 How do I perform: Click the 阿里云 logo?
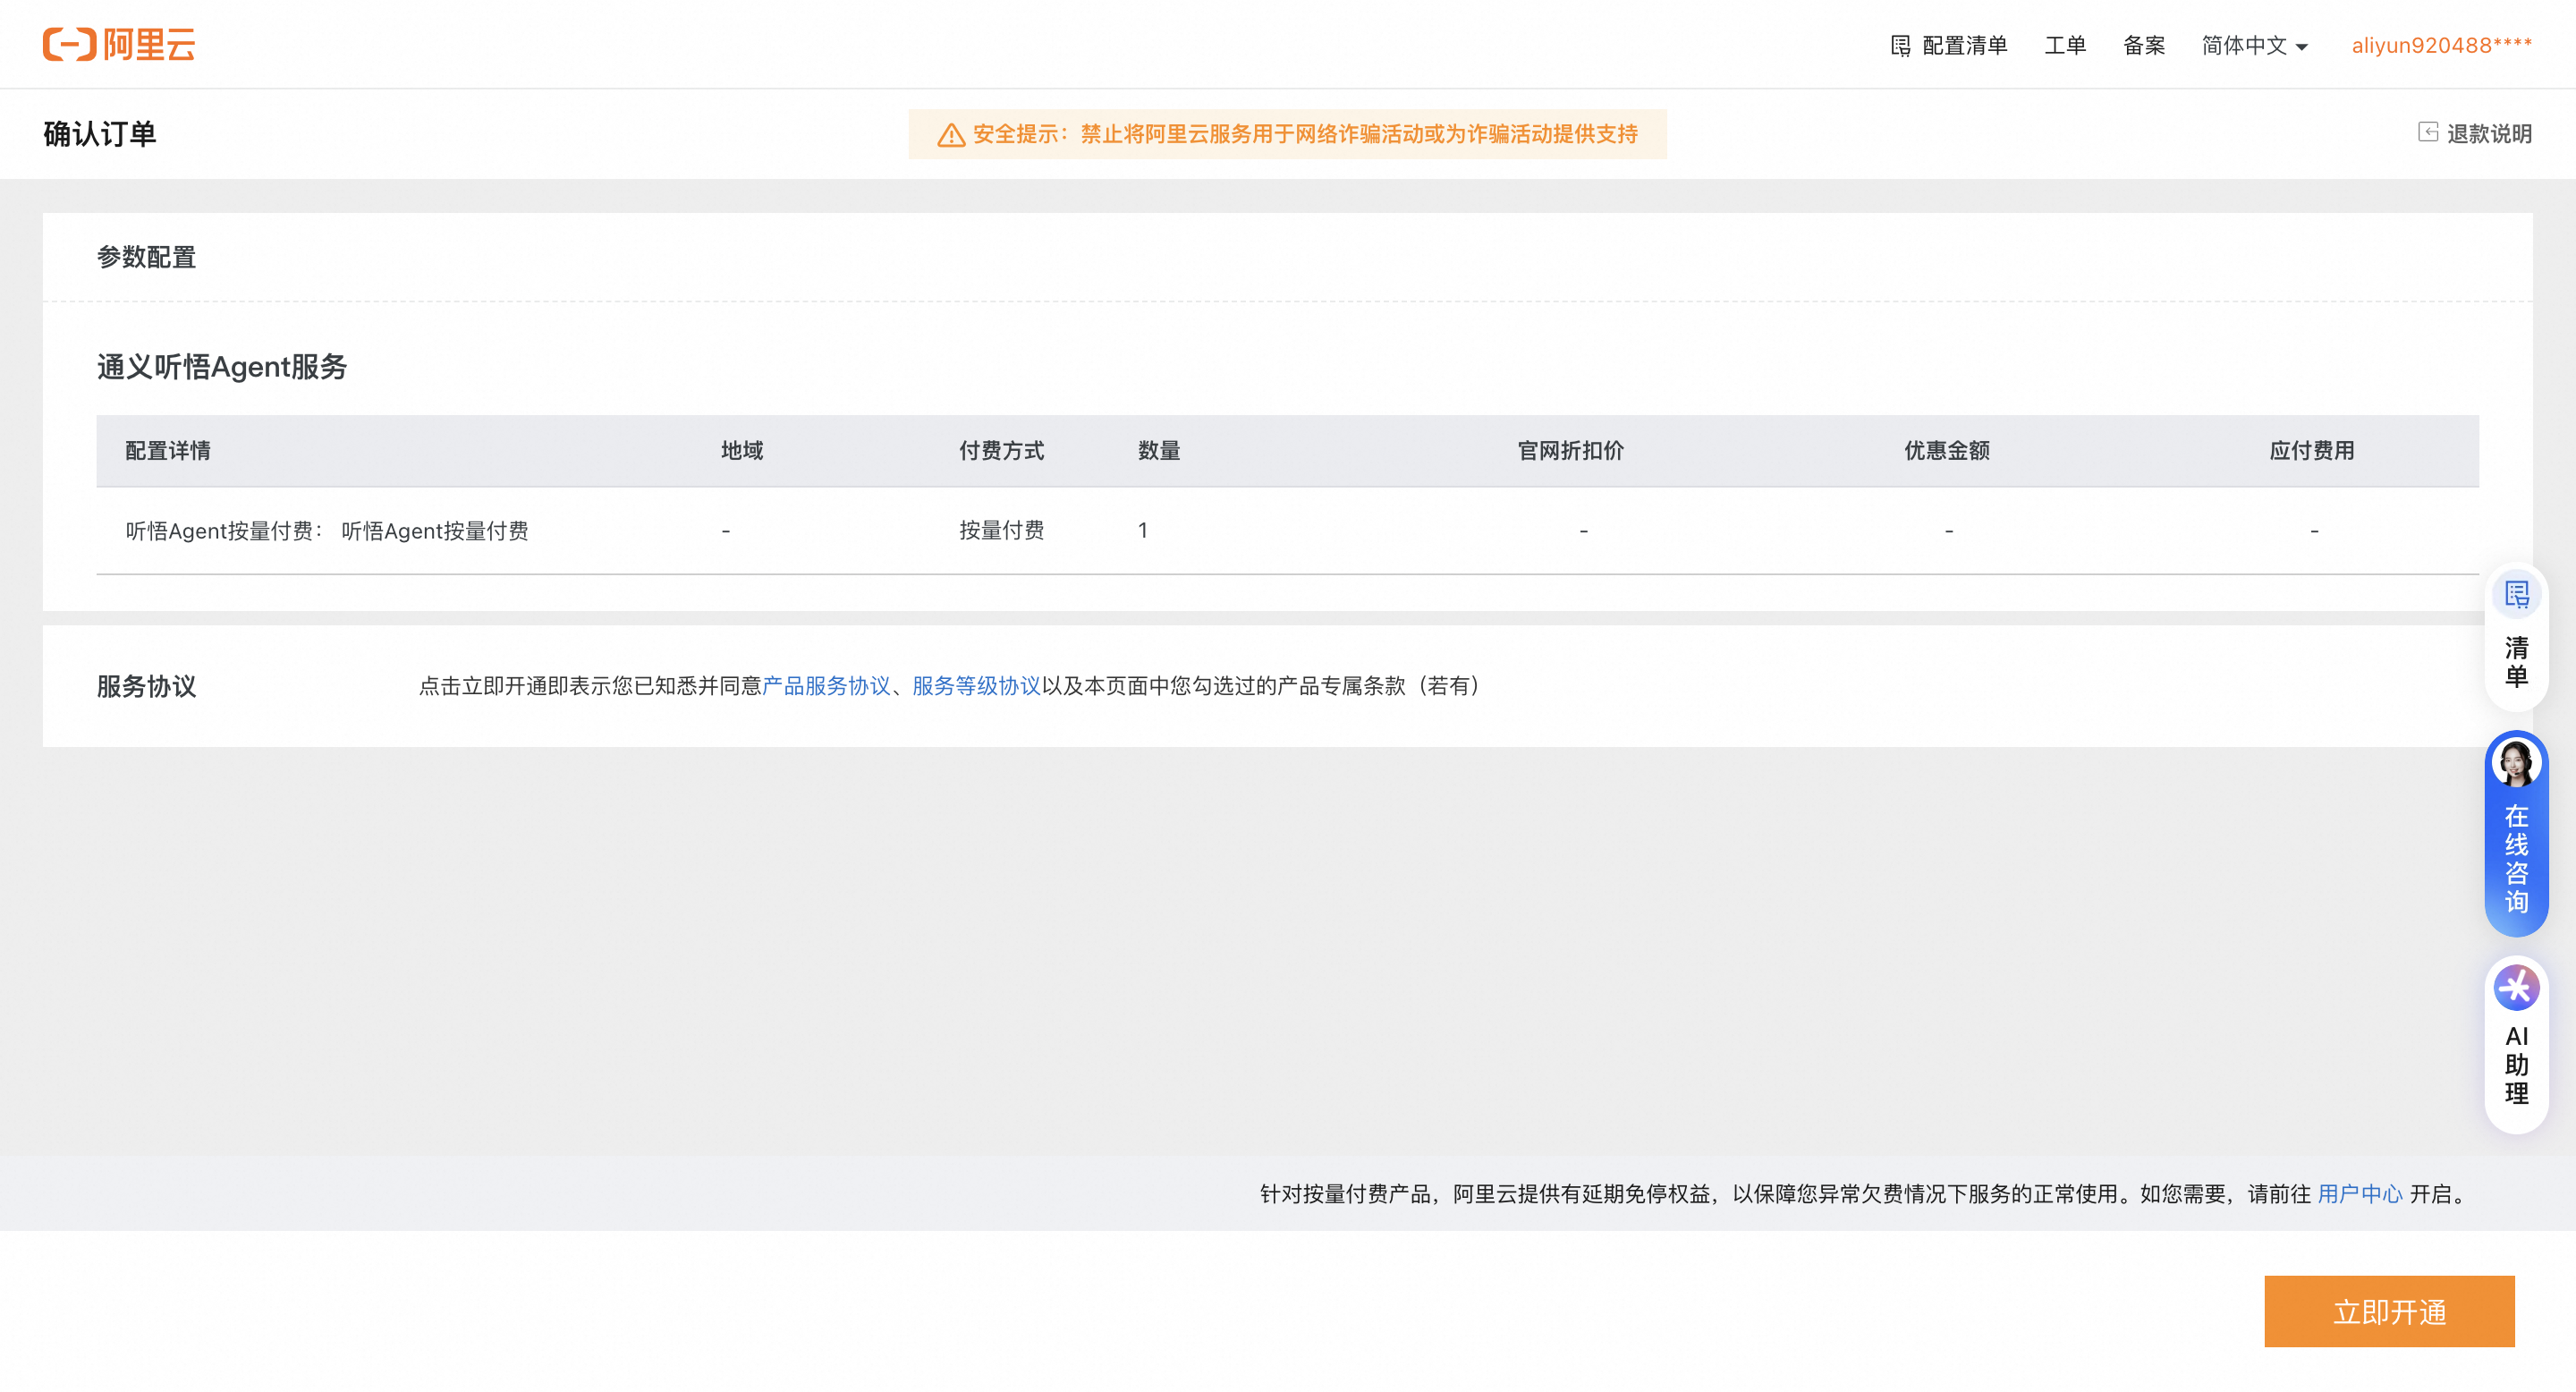tap(119, 44)
